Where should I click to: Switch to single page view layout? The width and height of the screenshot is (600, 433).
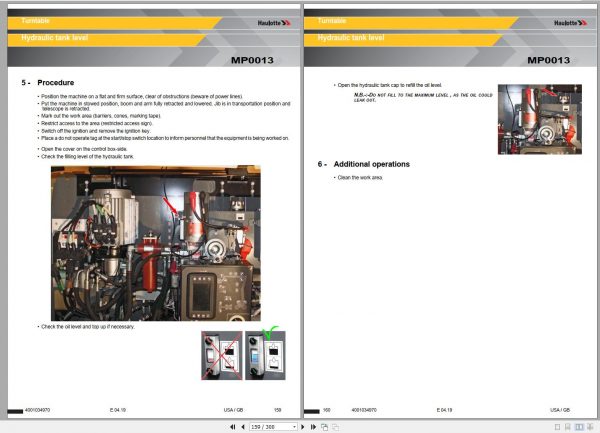pyautogui.click(x=558, y=427)
